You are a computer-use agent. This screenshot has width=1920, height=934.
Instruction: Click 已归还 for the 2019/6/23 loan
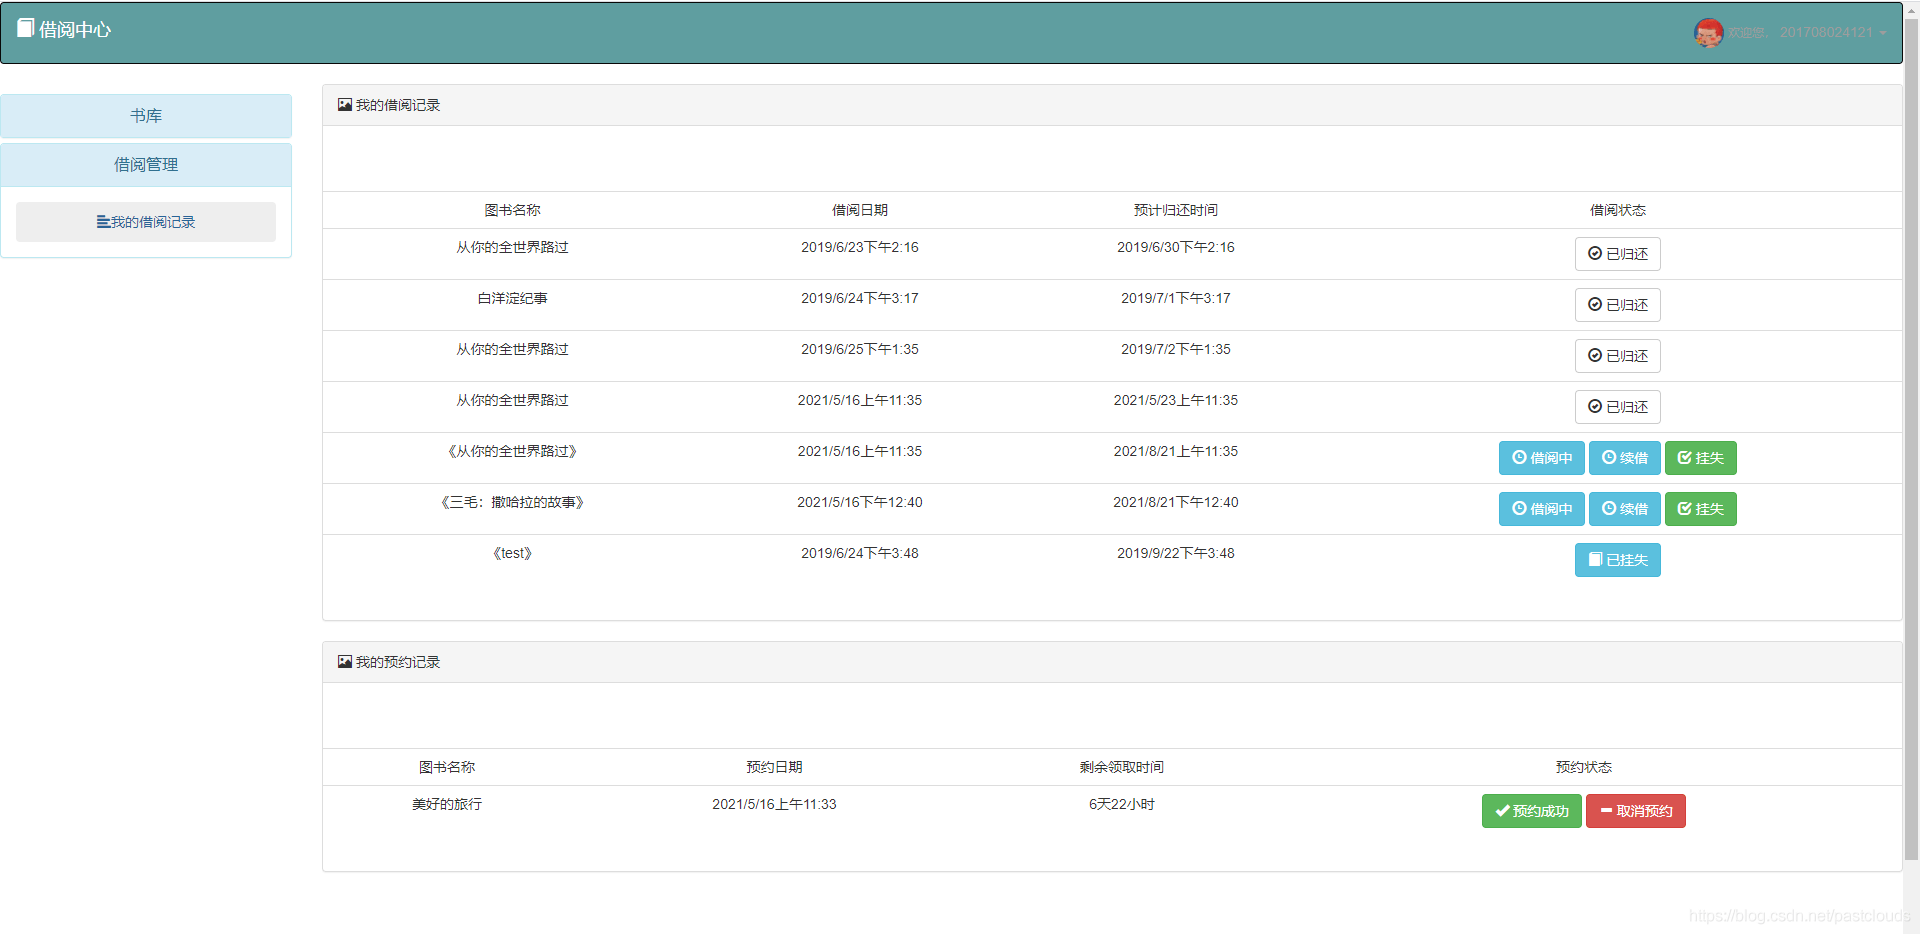click(1617, 254)
